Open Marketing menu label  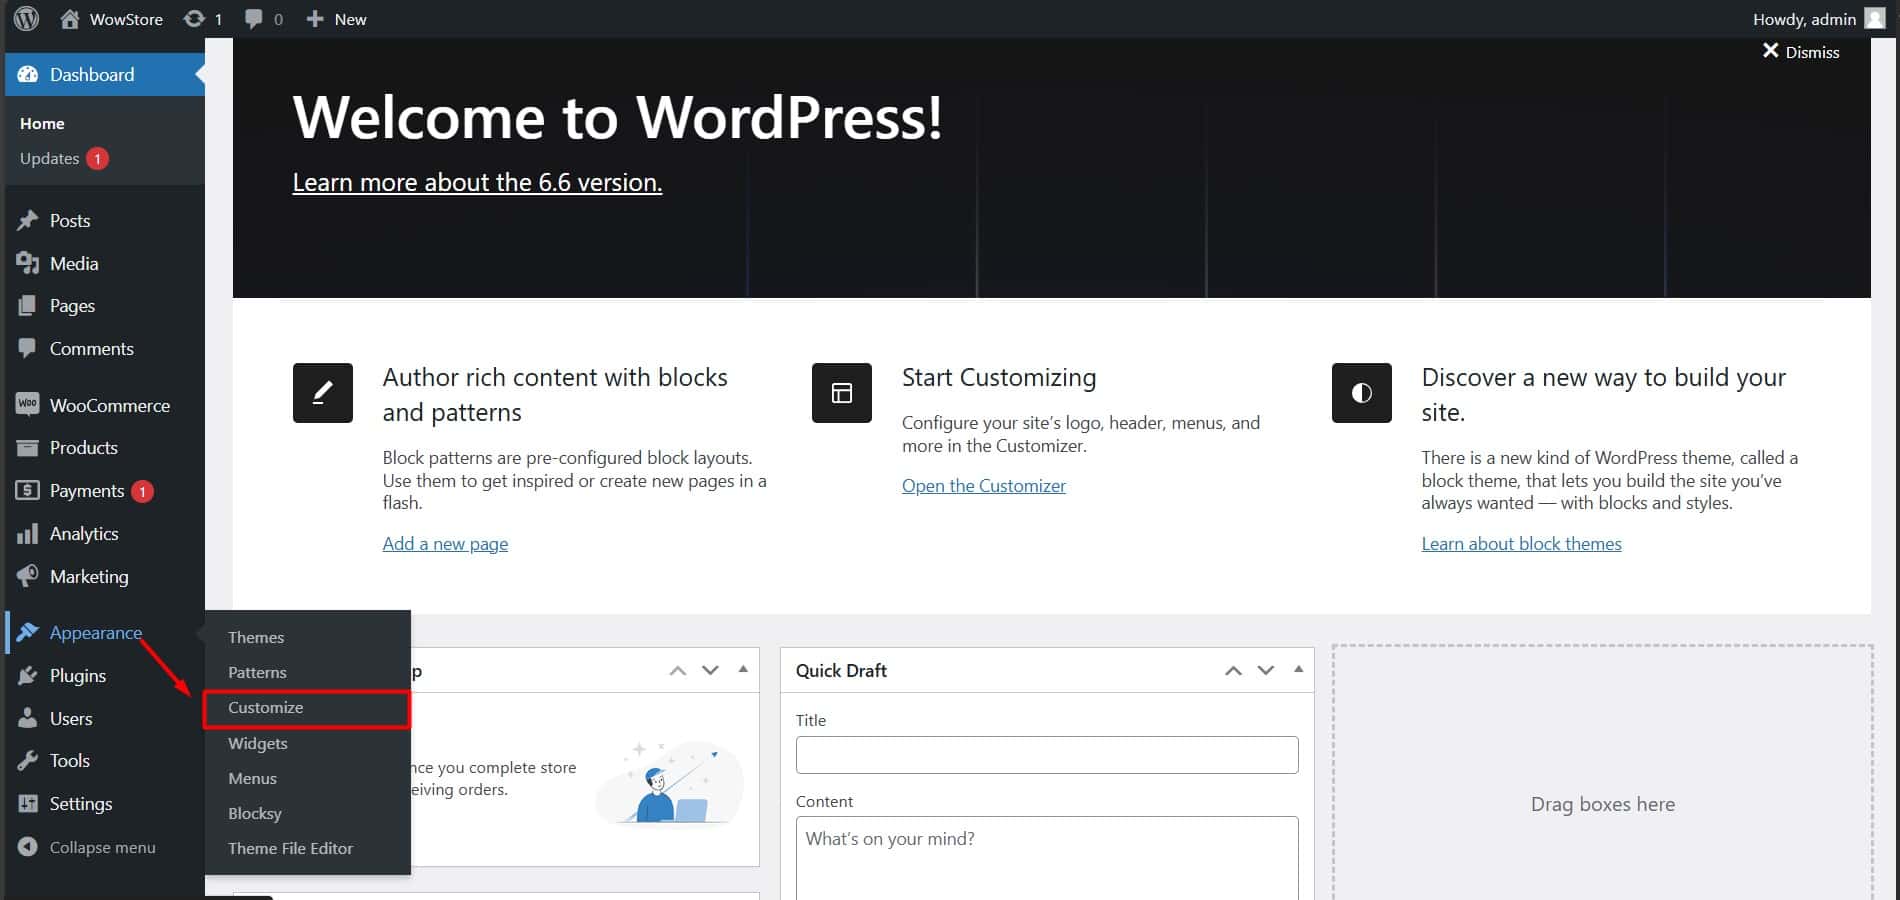[x=89, y=577]
